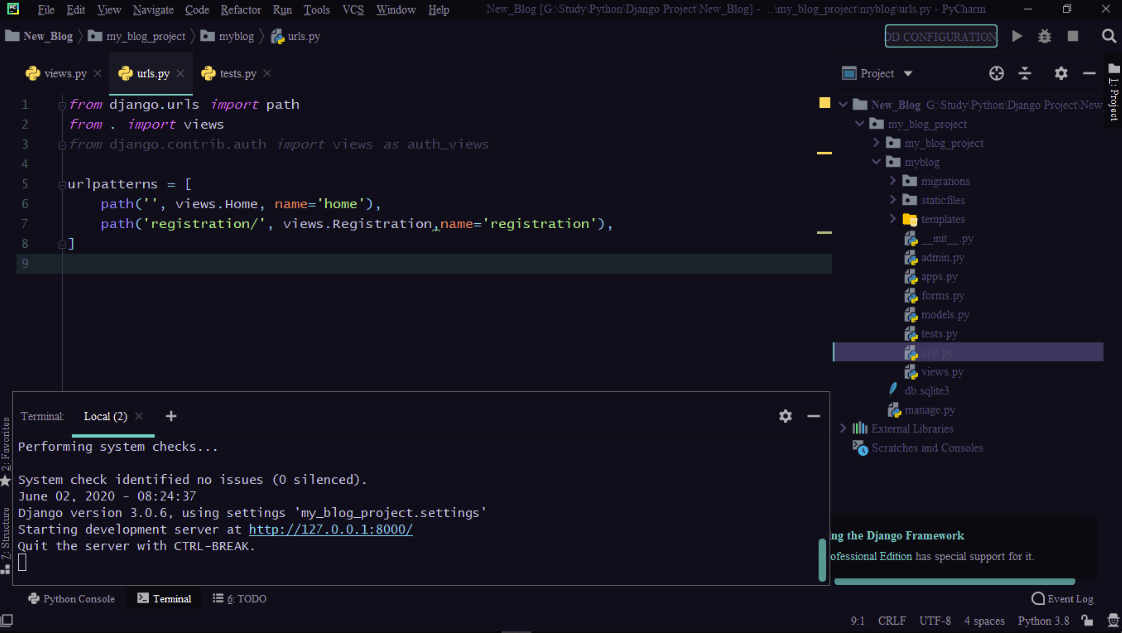
Task: Open the VCS menu
Action: pos(353,10)
